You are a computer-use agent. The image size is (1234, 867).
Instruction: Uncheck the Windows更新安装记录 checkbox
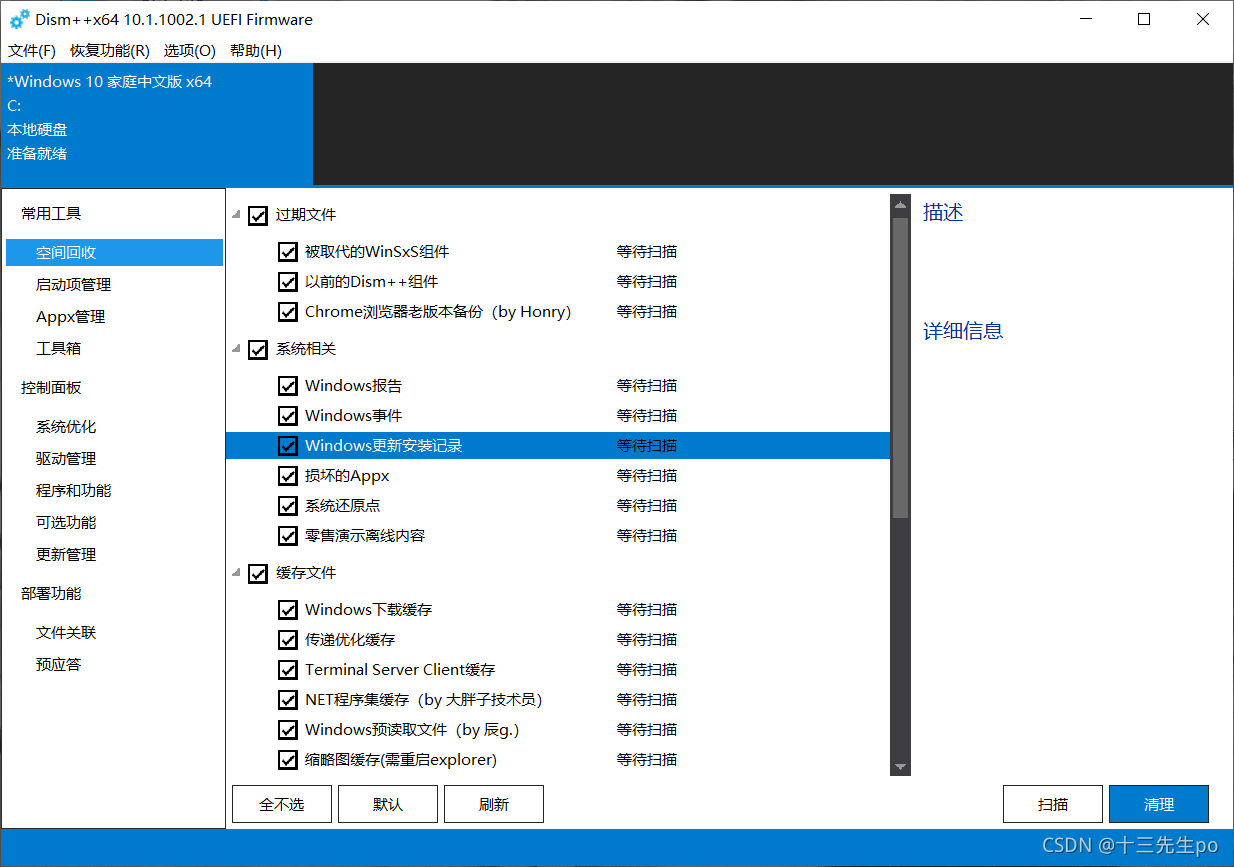288,446
